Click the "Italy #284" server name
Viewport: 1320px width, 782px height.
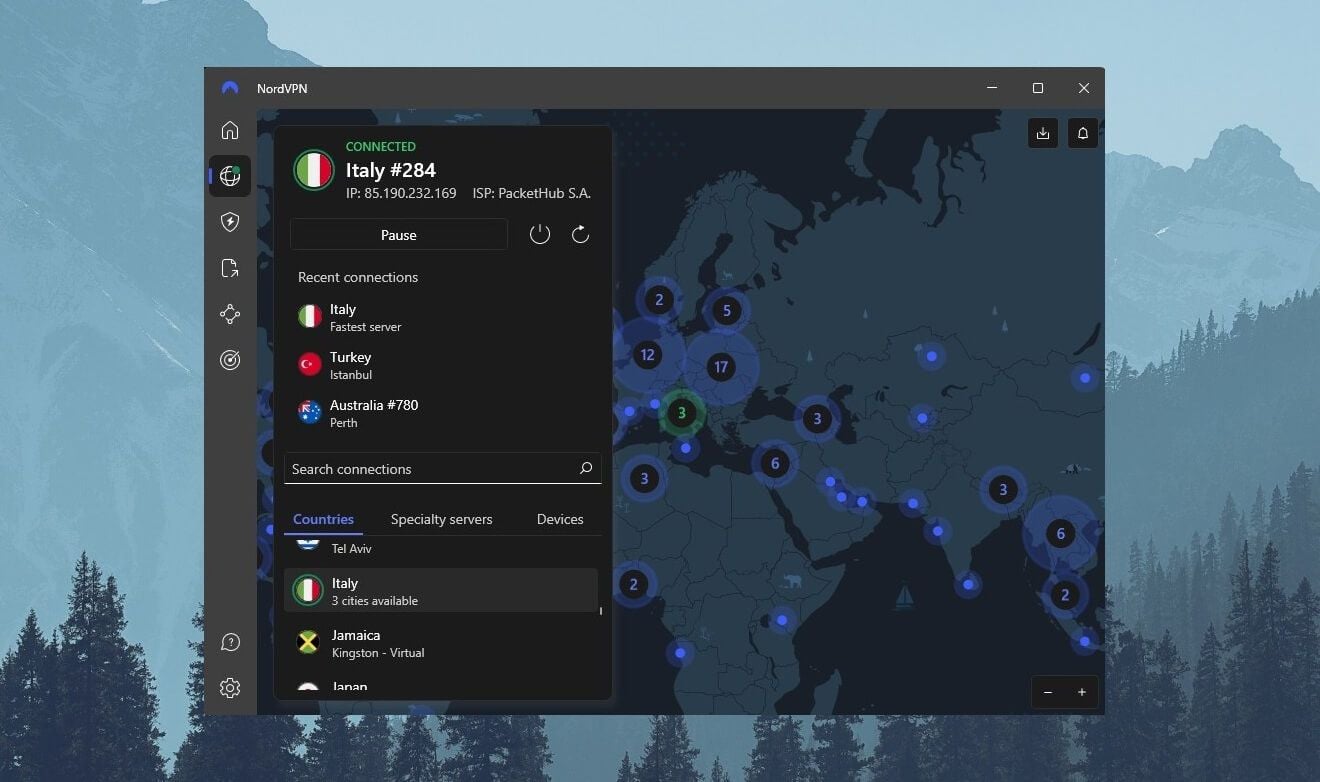(391, 170)
